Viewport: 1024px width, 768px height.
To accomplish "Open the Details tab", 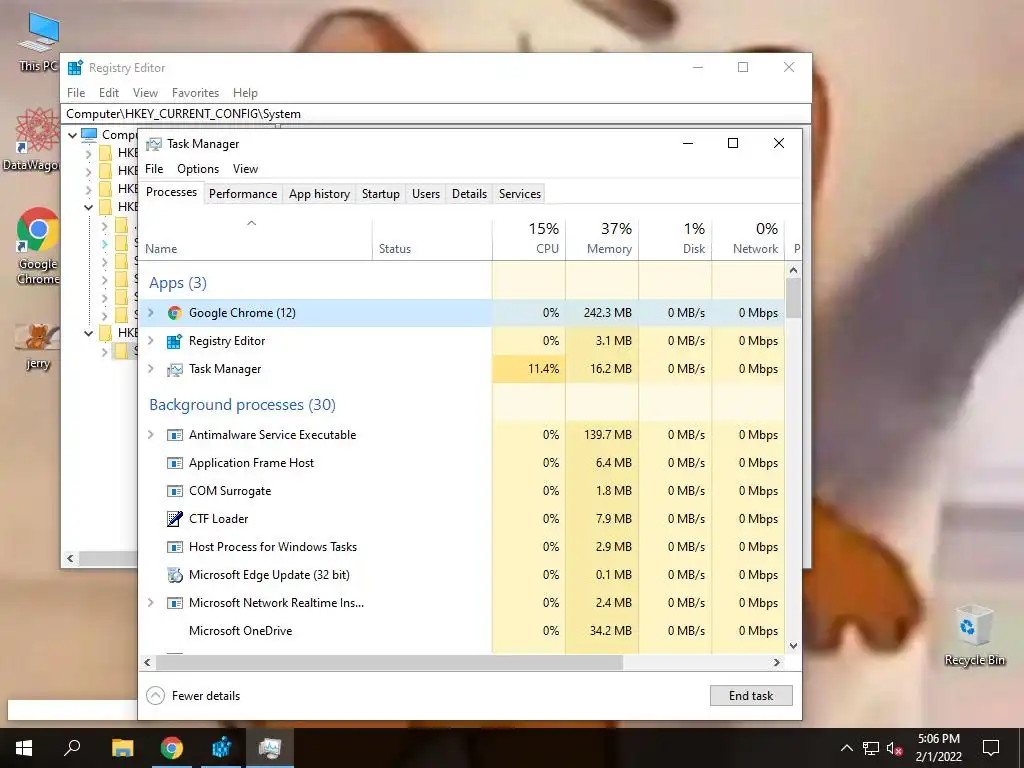I will point(470,194).
